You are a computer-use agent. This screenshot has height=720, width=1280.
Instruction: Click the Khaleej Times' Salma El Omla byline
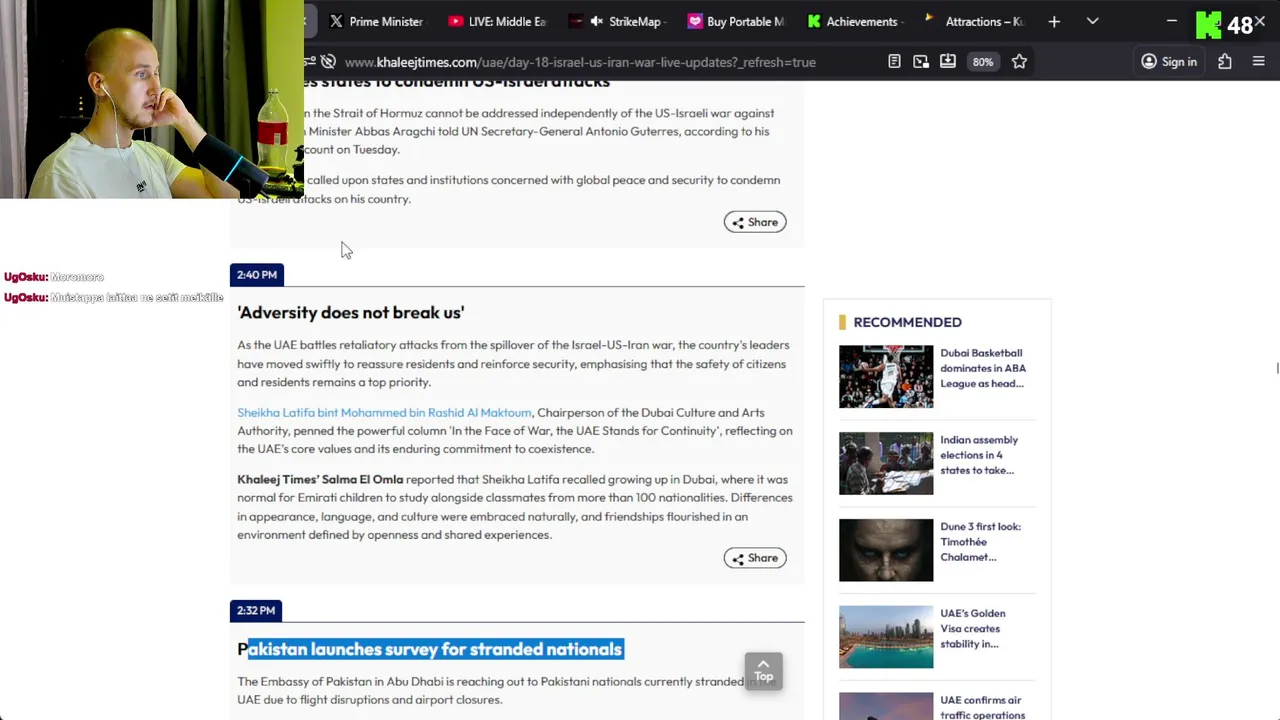pos(320,479)
